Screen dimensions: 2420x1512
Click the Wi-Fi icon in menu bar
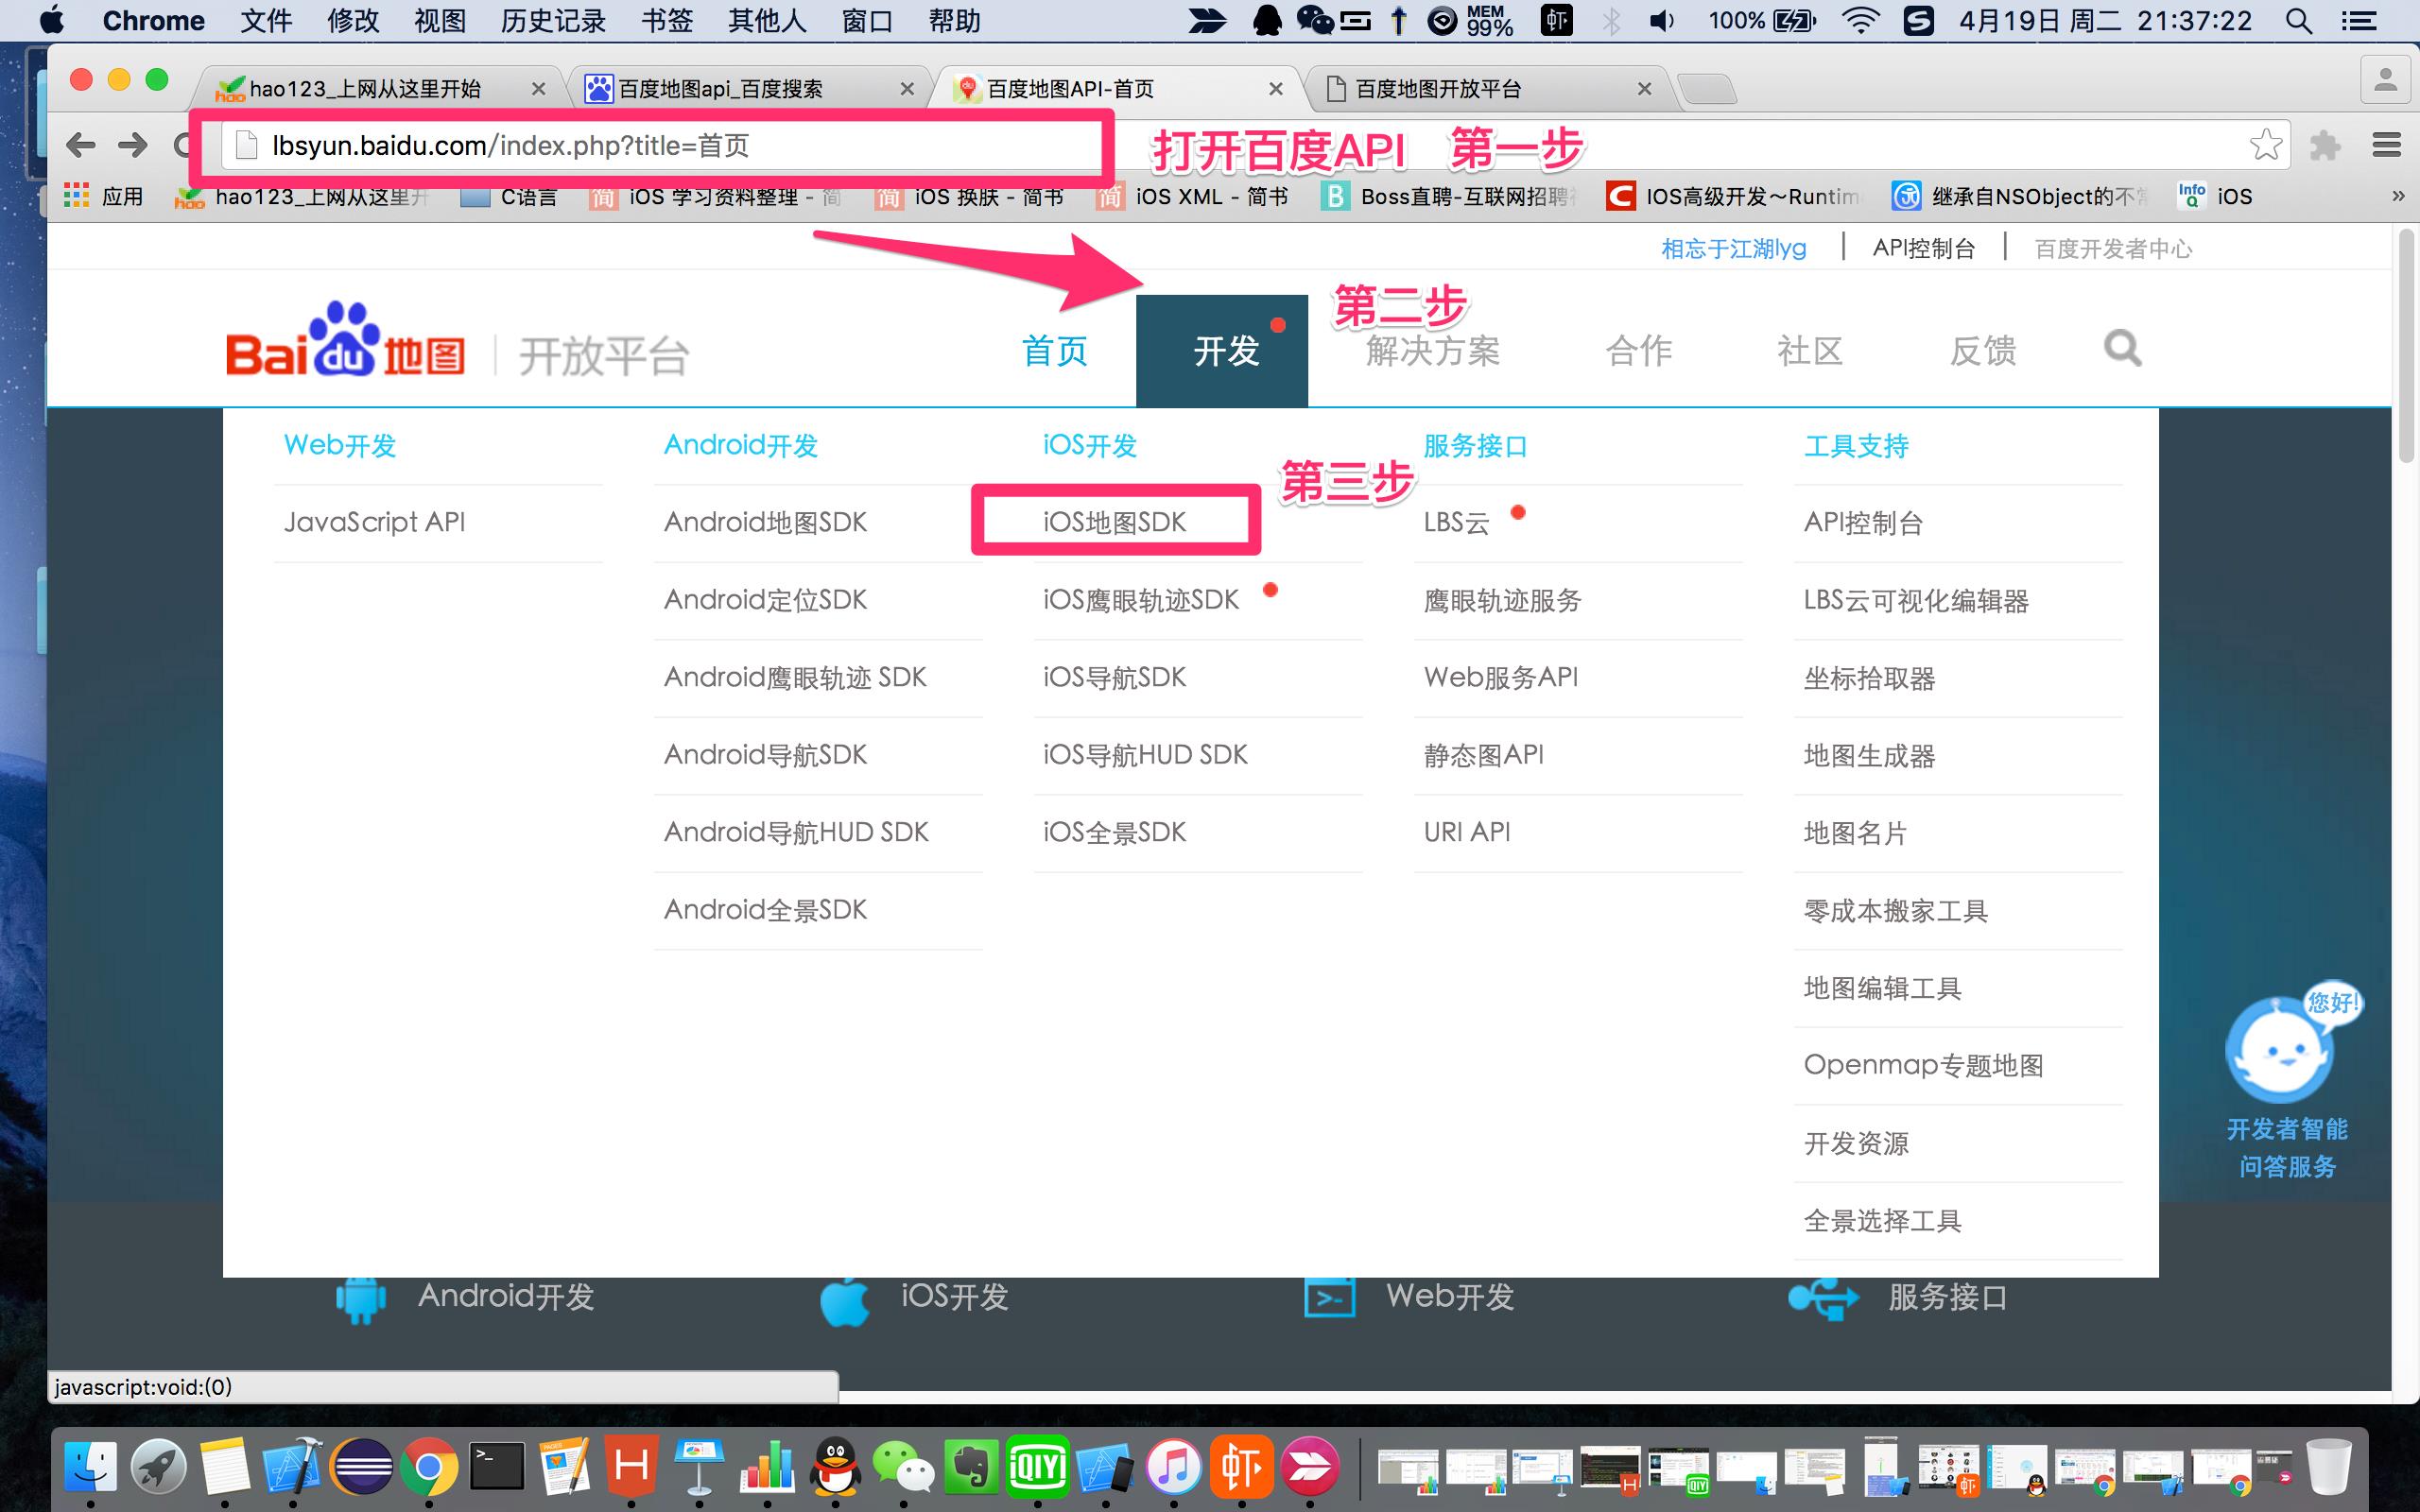pos(1860,21)
